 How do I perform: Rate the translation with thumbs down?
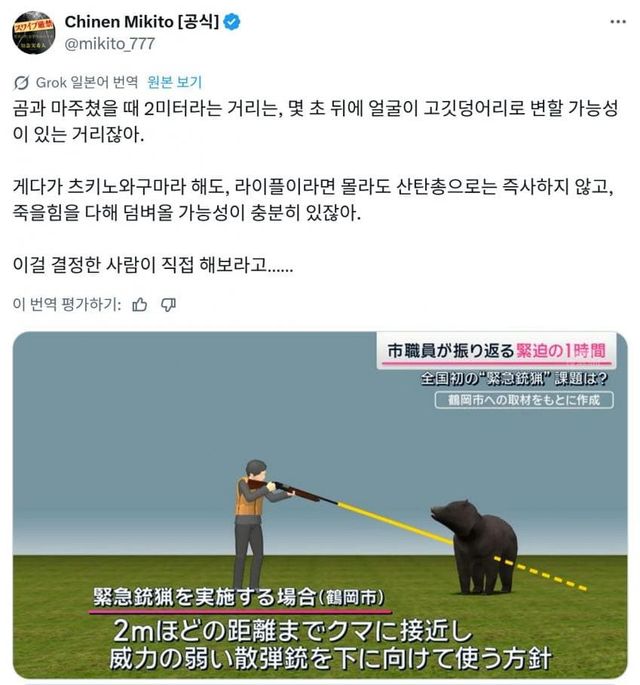[x=168, y=304]
